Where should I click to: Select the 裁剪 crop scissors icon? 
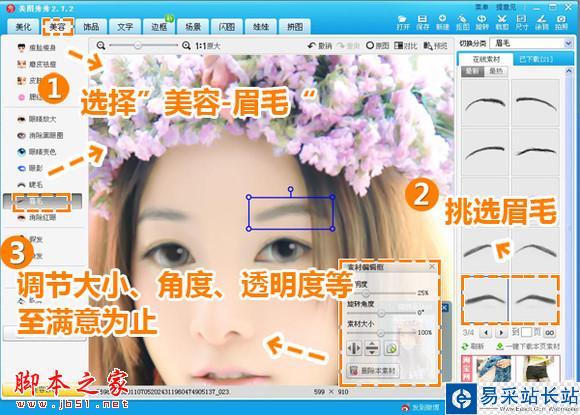(x=502, y=23)
